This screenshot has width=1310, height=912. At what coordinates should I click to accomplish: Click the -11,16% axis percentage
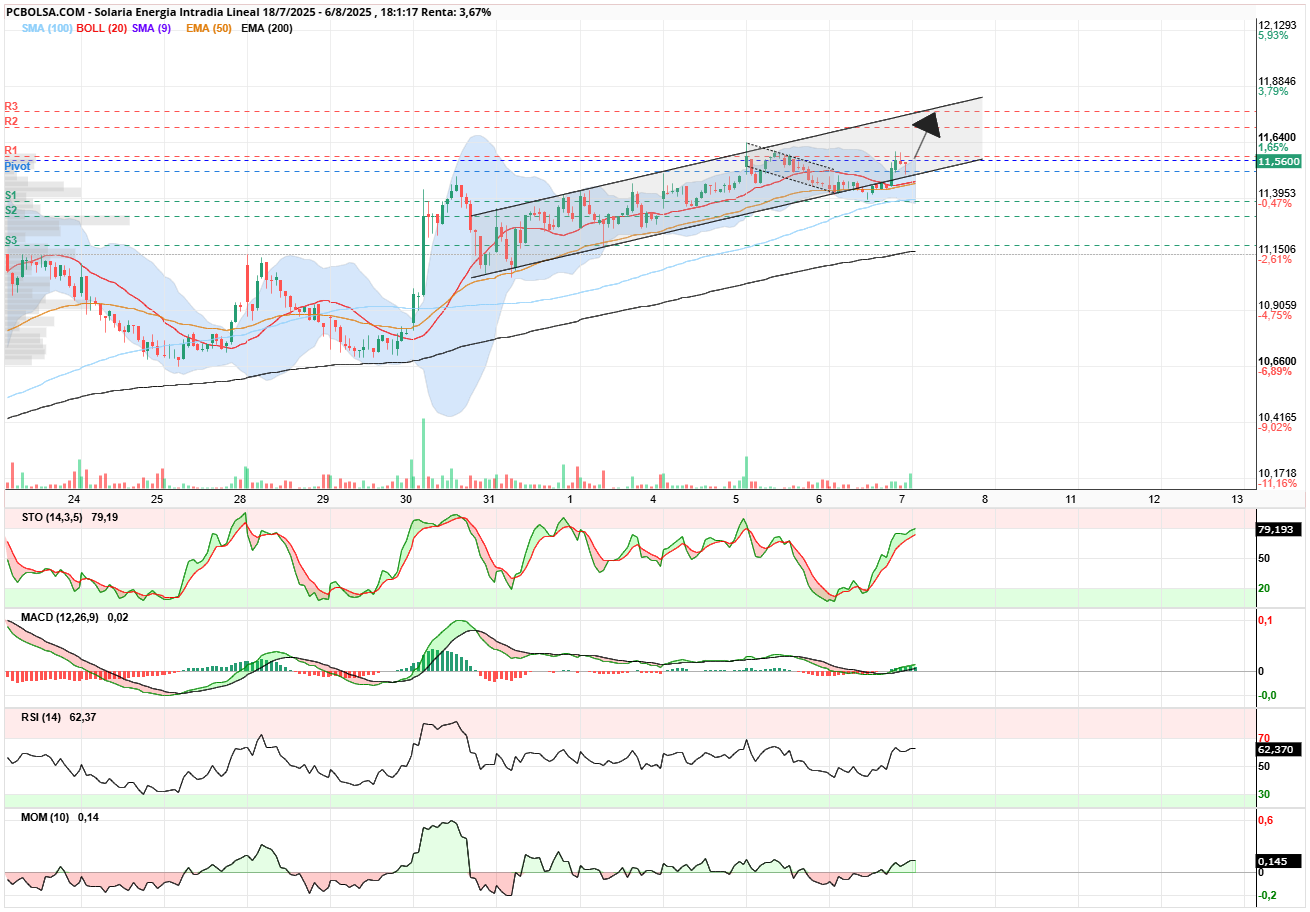coord(1277,483)
